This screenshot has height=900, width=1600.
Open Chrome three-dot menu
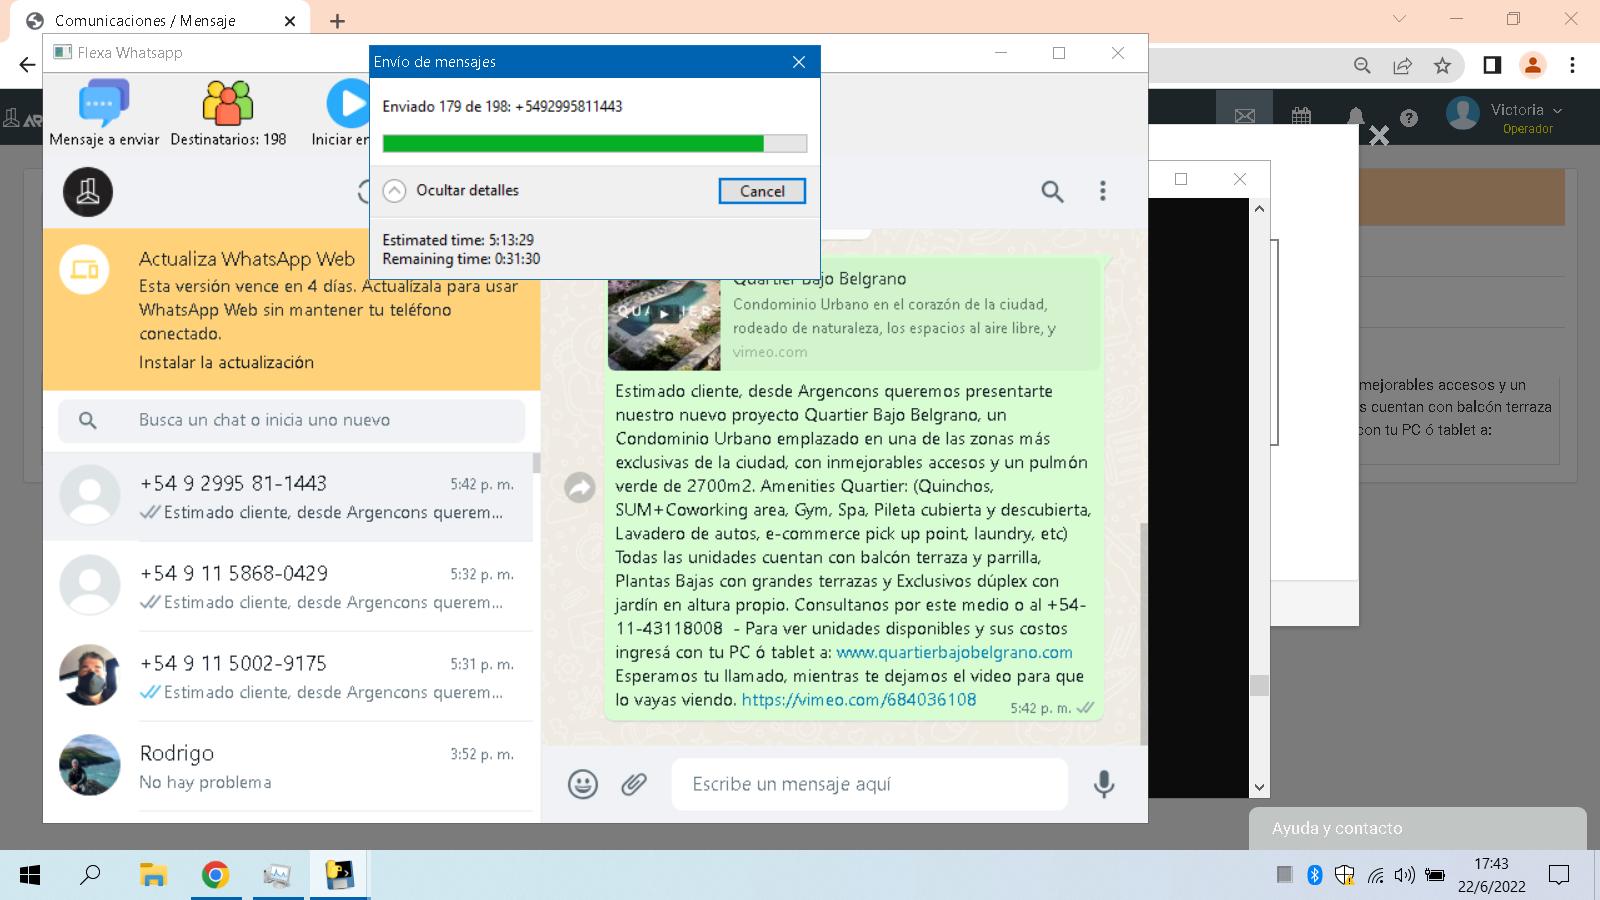pyautogui.click(x=1572, y=65)
